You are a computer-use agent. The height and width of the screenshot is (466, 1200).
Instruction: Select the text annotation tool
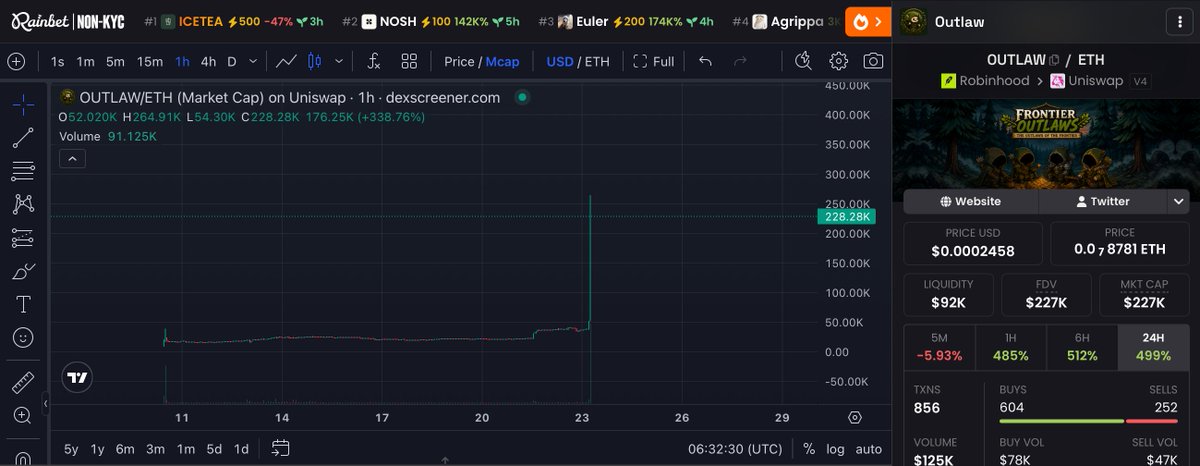point(23,304)
